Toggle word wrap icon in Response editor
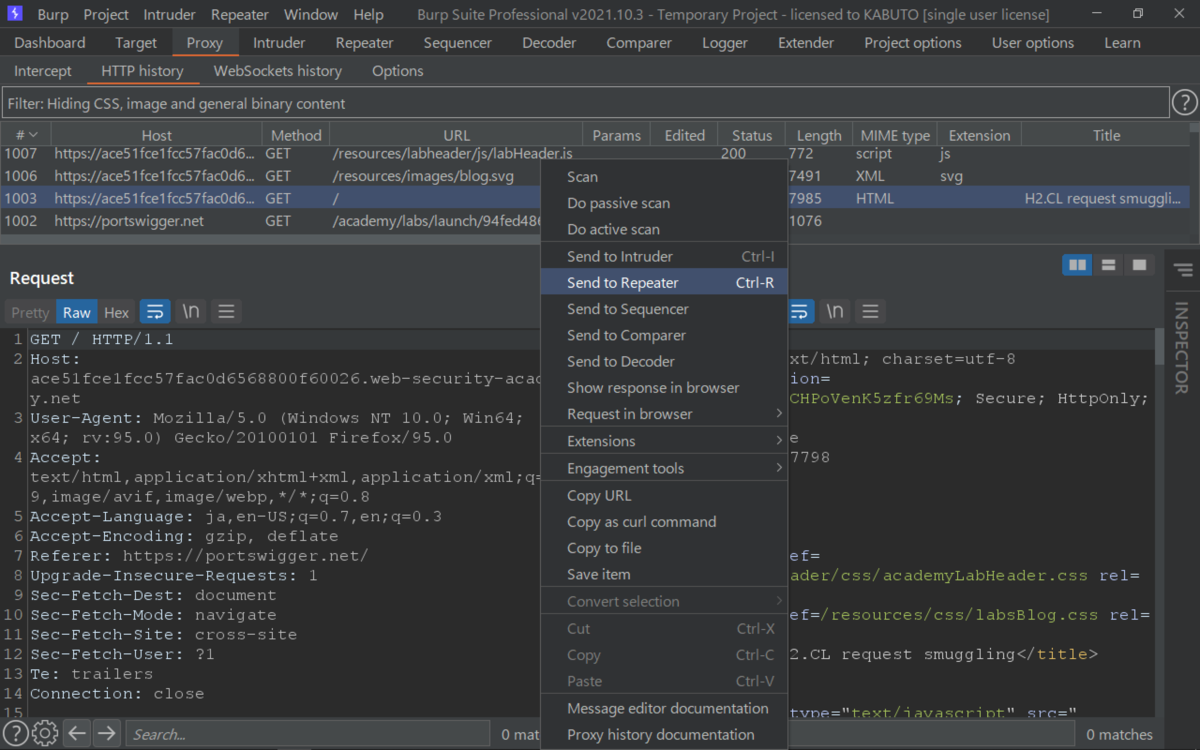The width and height of the screenshot is (1200, 750). pyautogui.click(x=800, y=312)
